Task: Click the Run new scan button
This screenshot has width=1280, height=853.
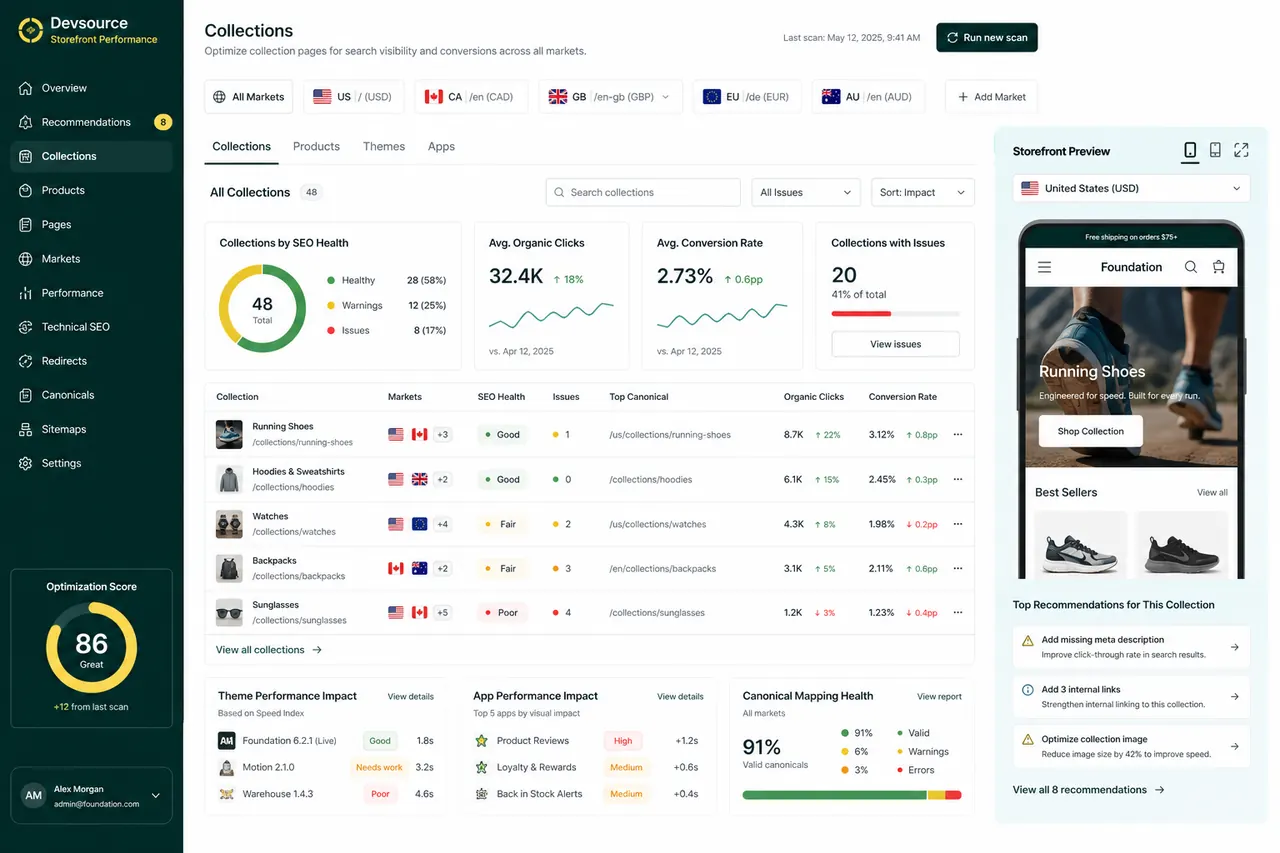Action: [x=987, y=37]
